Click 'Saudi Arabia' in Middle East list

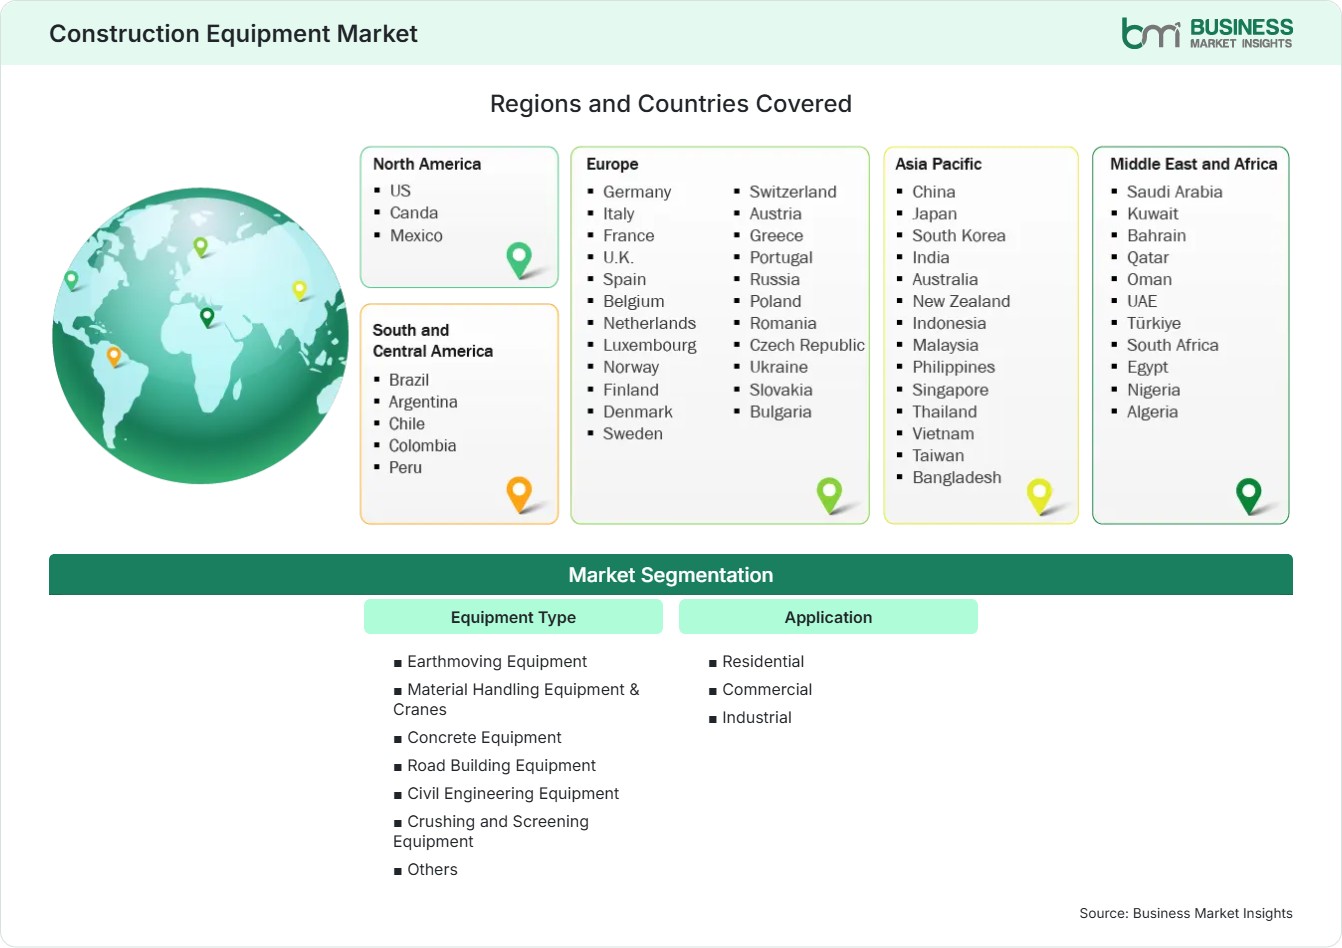[1175, 192]
